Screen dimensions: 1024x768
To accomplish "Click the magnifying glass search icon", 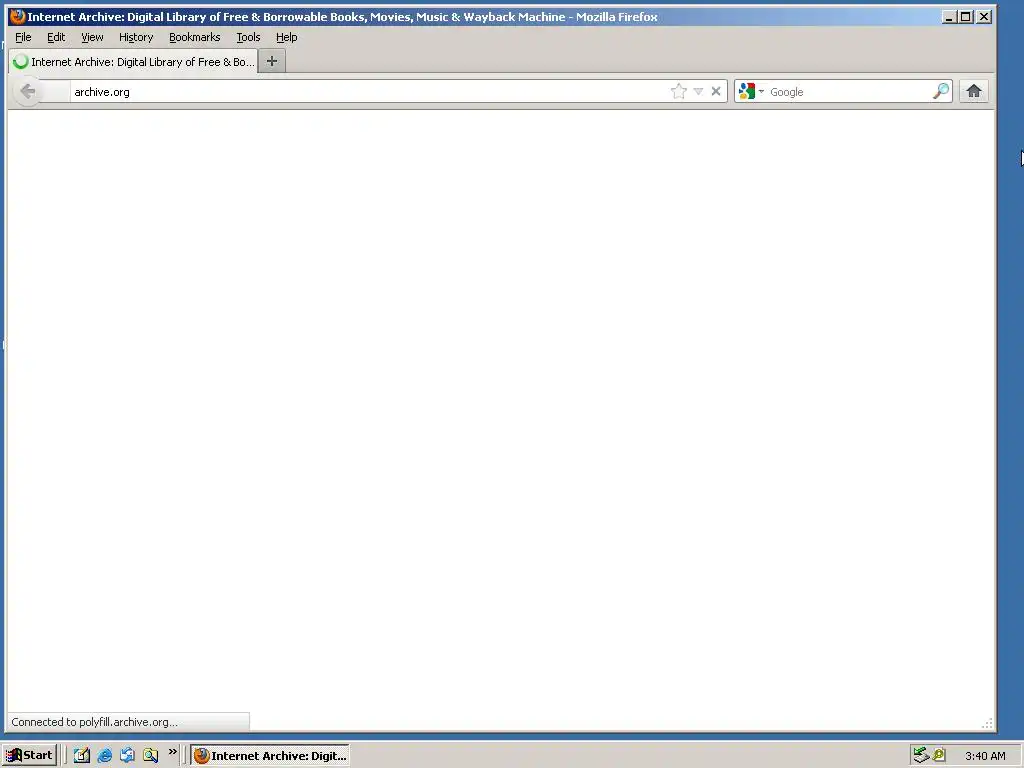I will tap(940, 91).
